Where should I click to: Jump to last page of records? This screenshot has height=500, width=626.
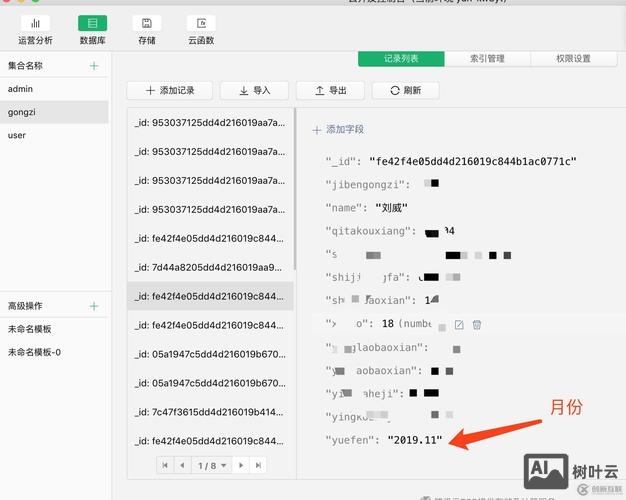258,465
